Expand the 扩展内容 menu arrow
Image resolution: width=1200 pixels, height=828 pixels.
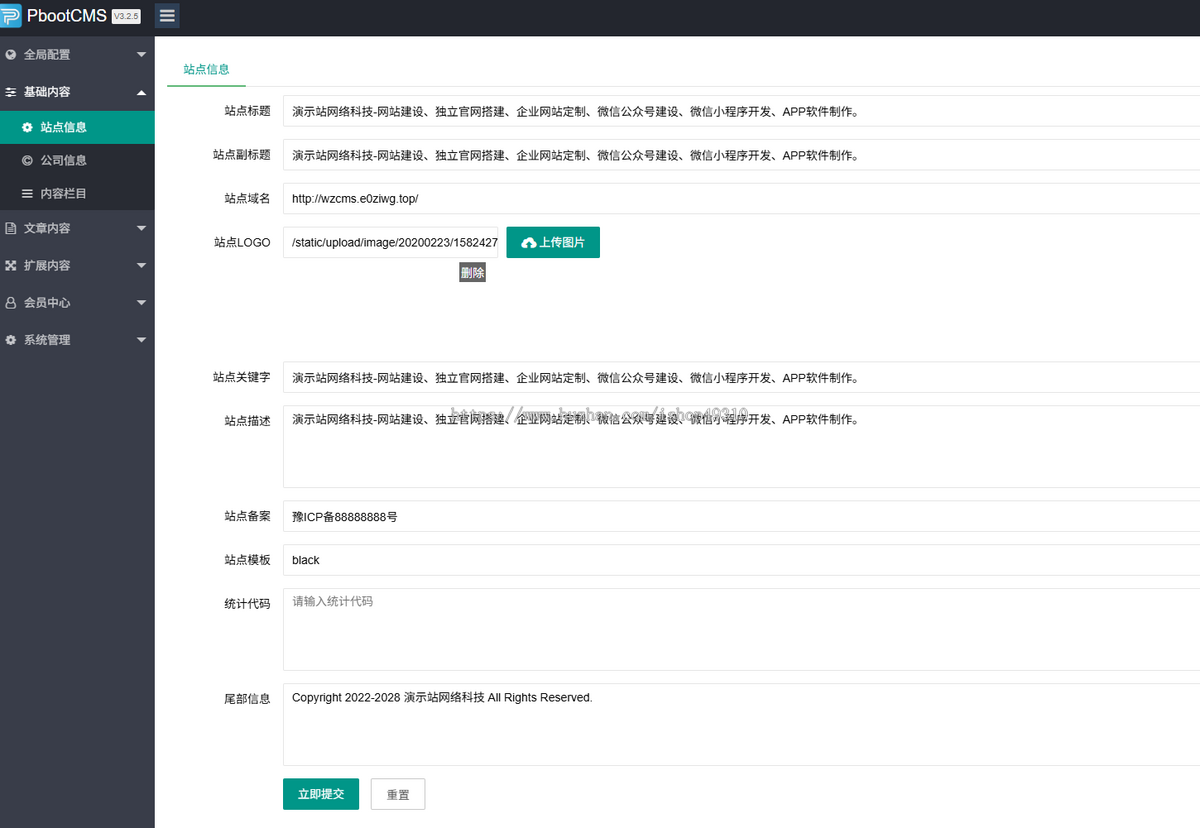pos(141,266)
